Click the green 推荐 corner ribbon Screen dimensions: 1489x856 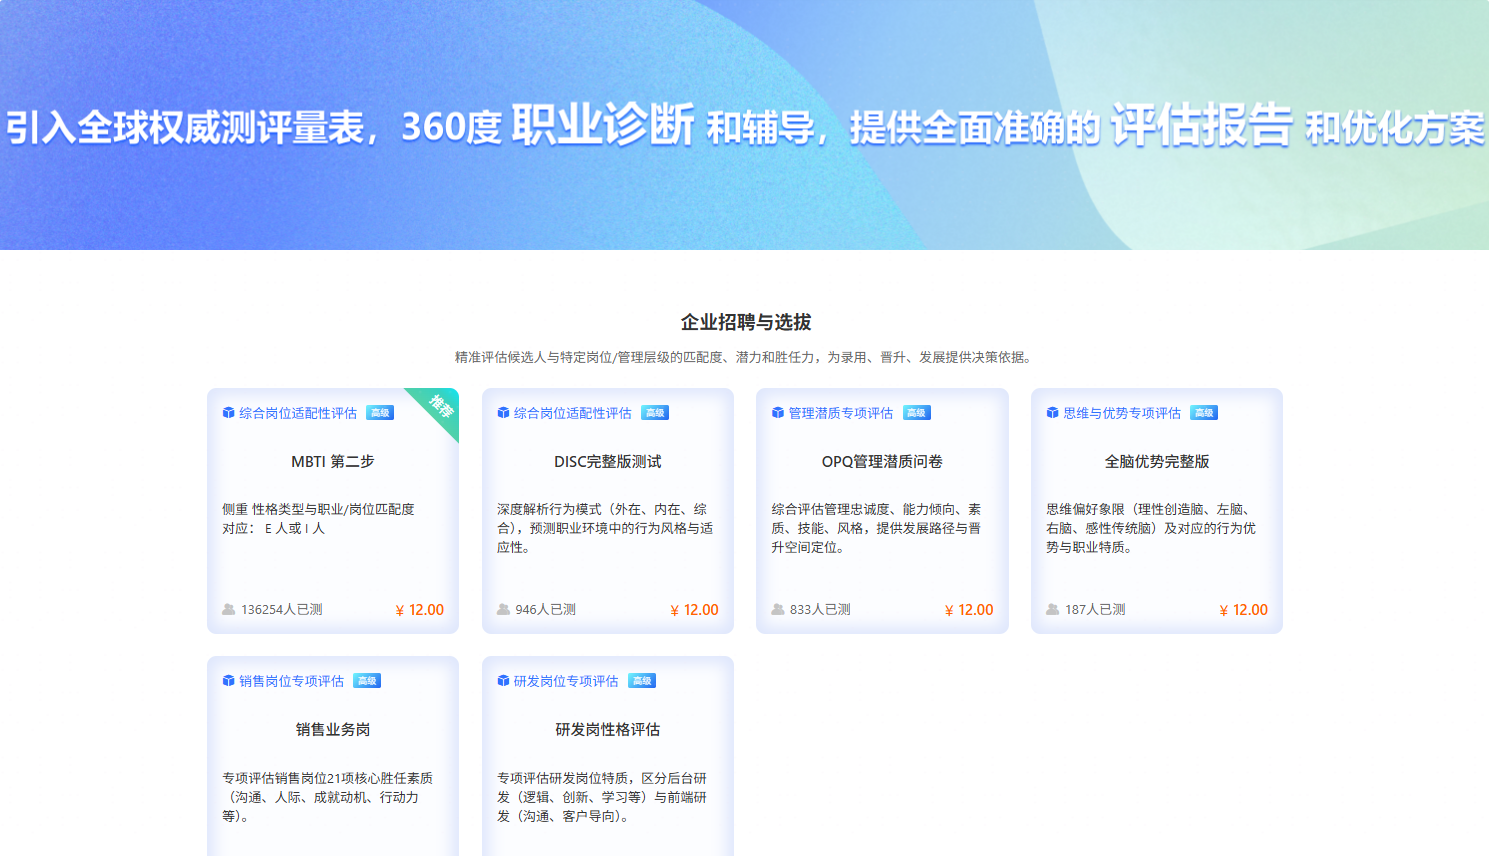441,406
